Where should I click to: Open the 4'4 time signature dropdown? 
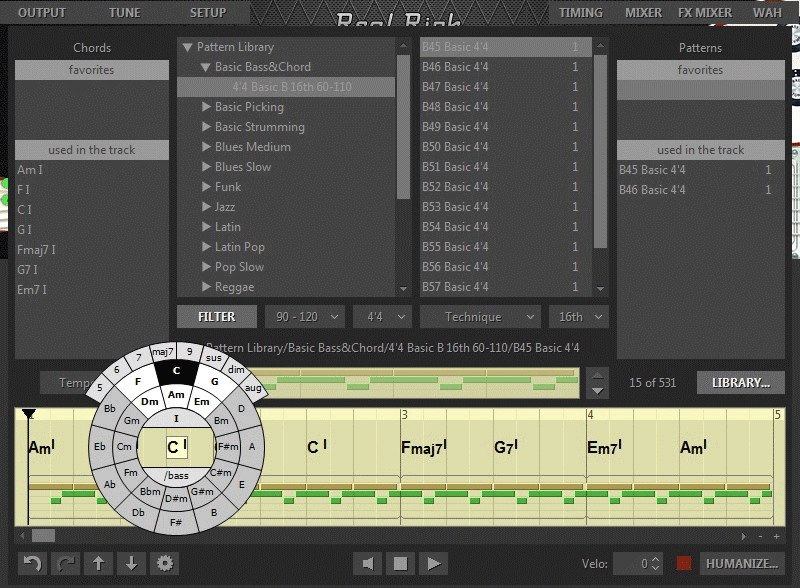point(382,317)
